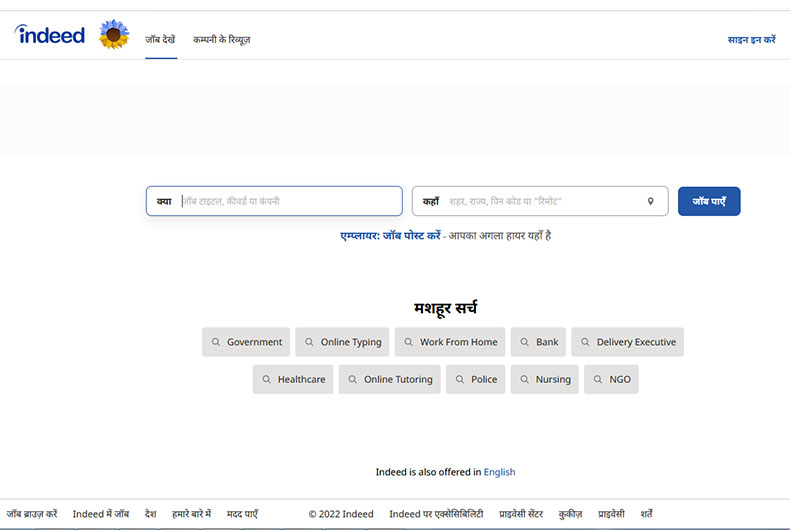This screenshot has height=530, width=790.
Task: Focus the कहाँ location input field
Action: (x=540, y=201)
